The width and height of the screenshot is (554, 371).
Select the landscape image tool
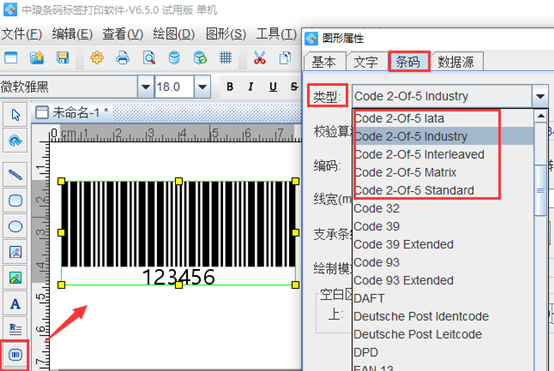pos(15,278)
